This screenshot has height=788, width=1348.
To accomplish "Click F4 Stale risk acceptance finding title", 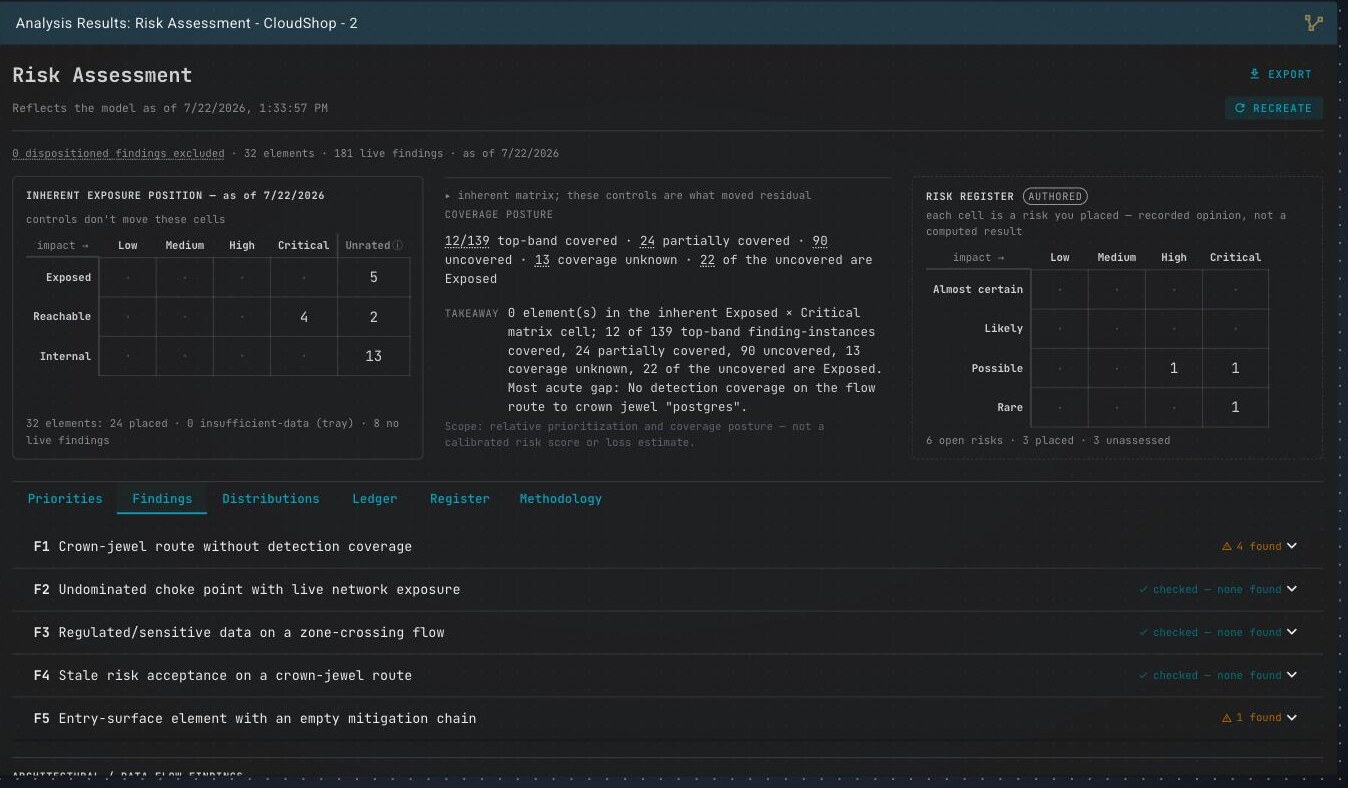I will 235,675.
